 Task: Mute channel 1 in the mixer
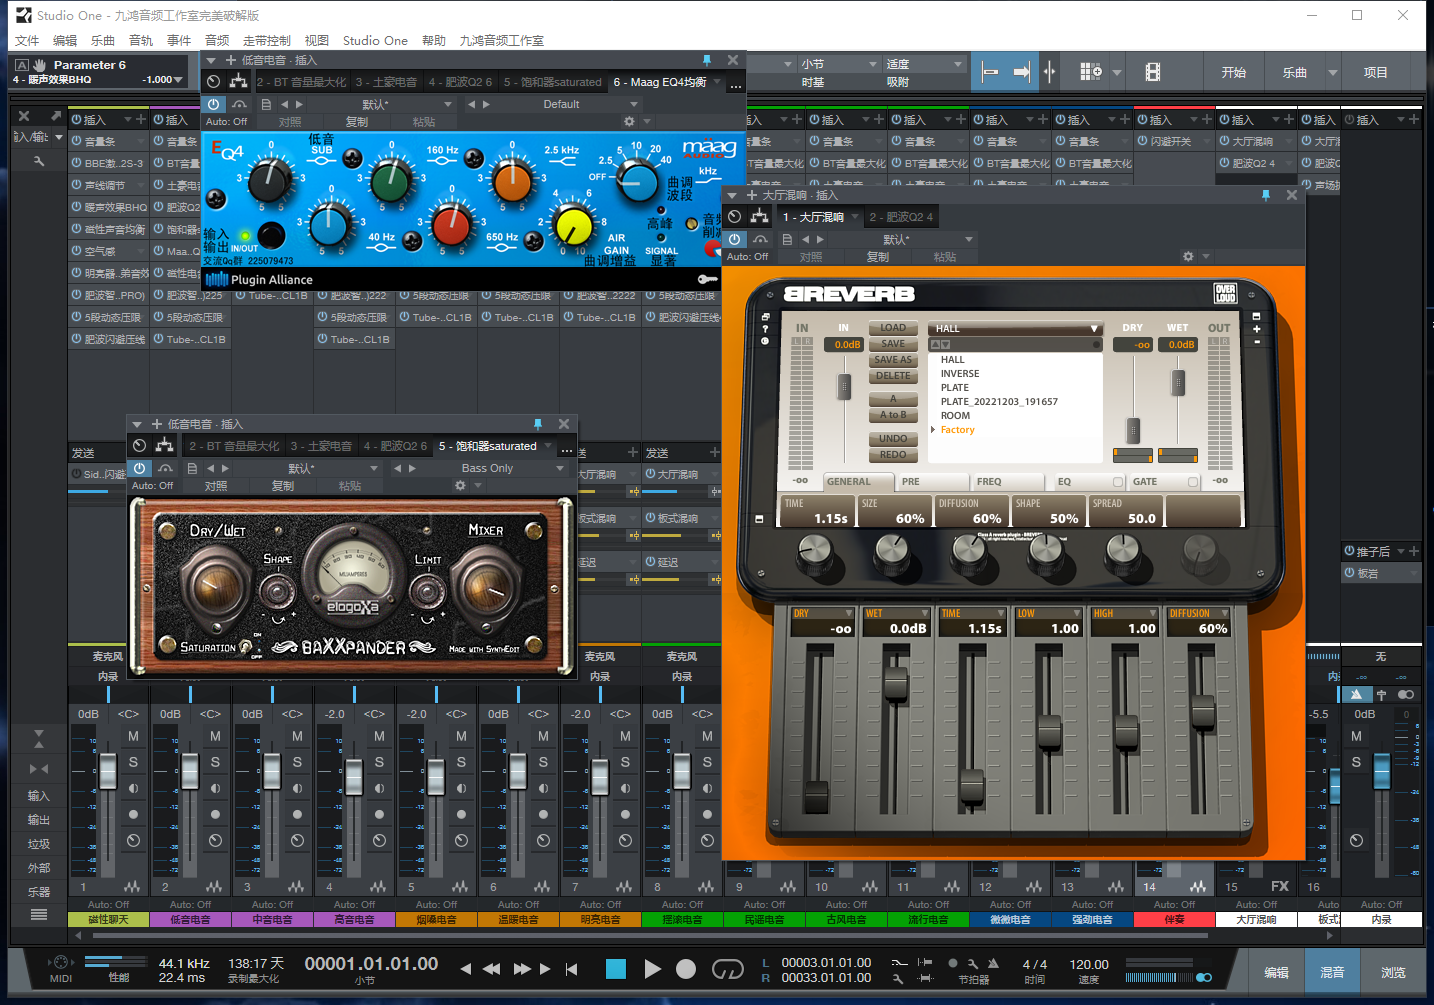tap(134, 737)
